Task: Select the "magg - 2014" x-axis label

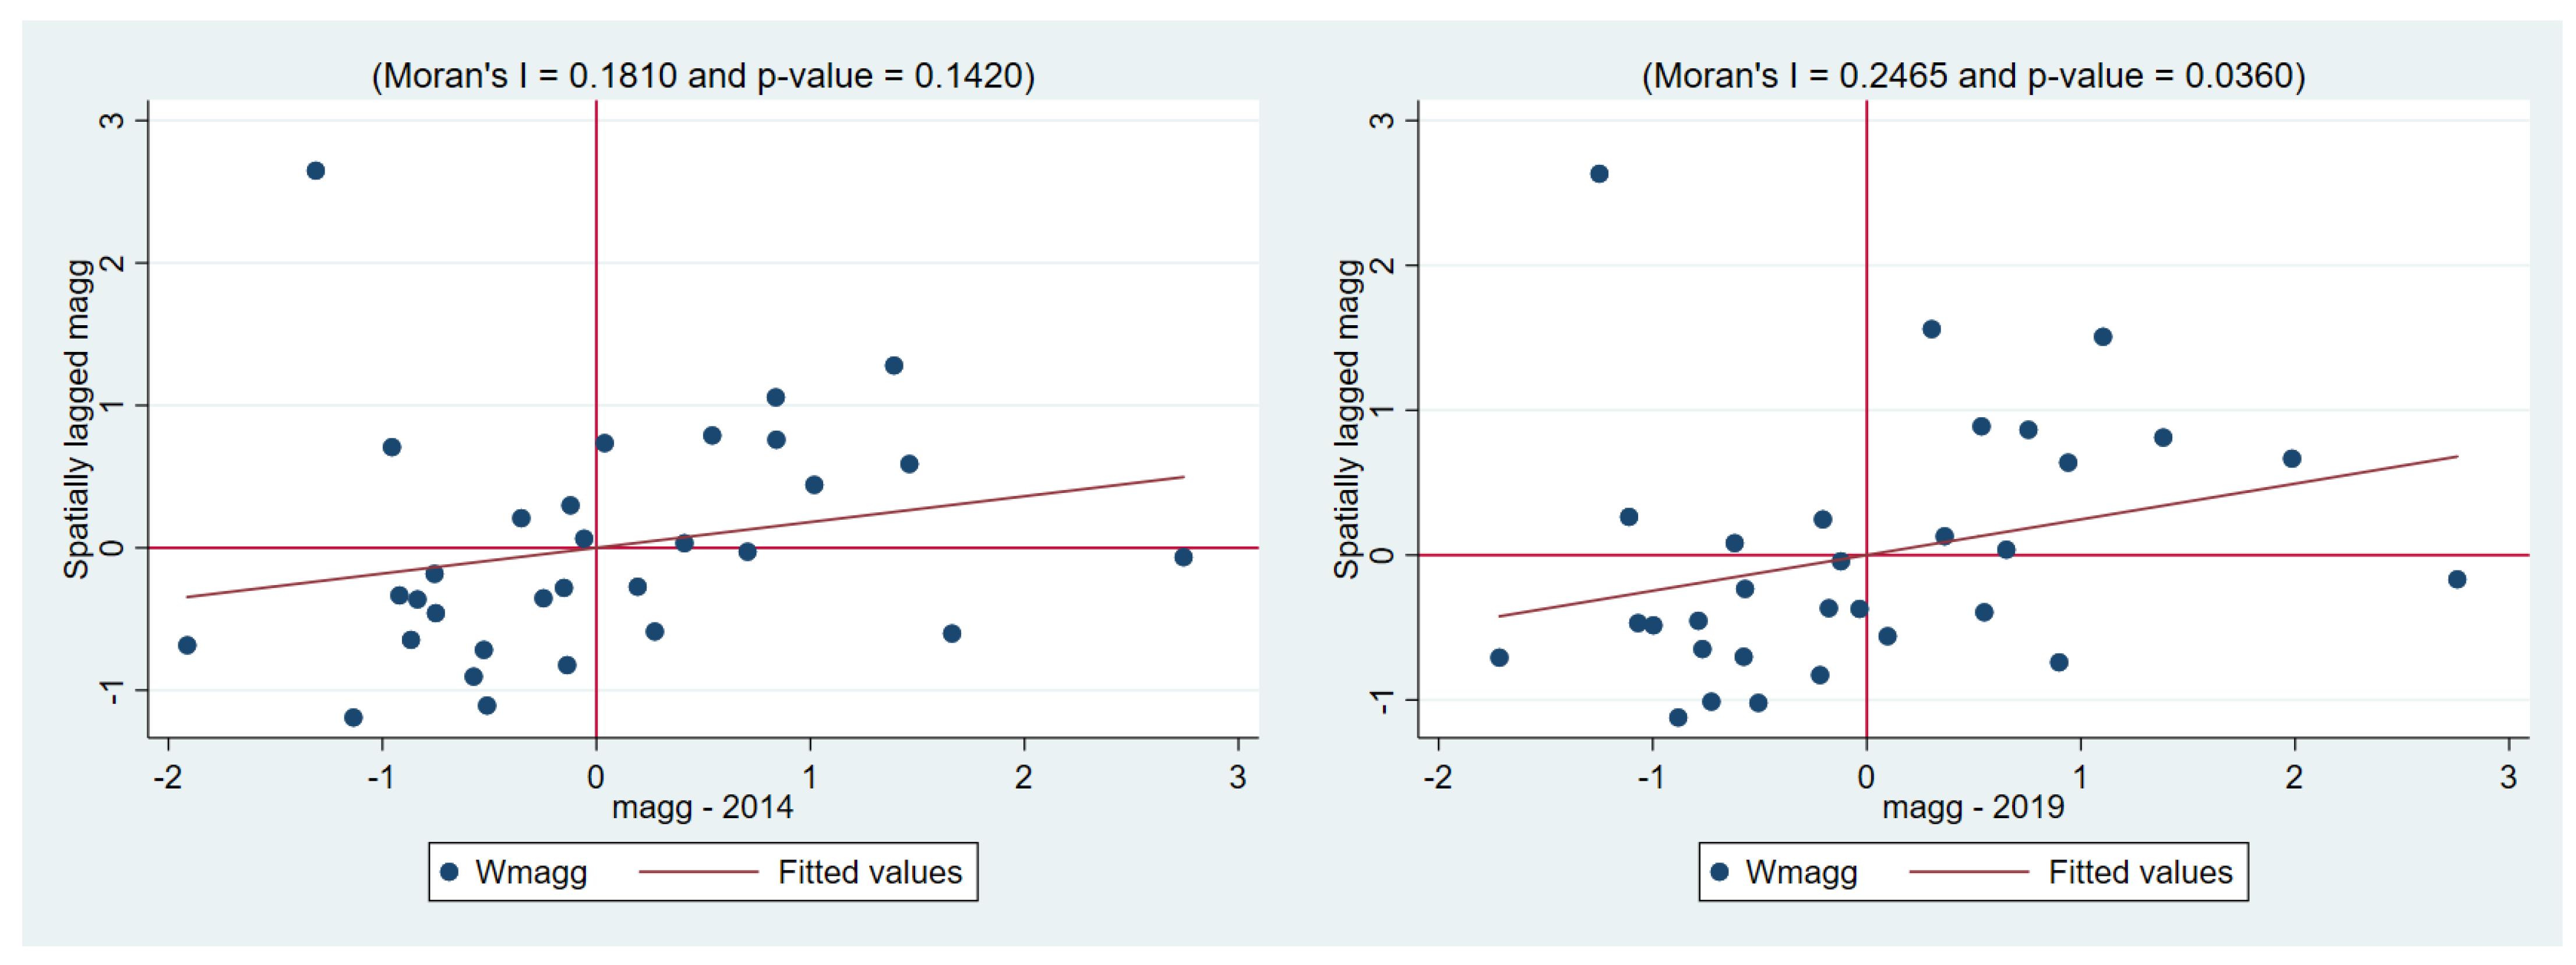Action: point(702,806)
